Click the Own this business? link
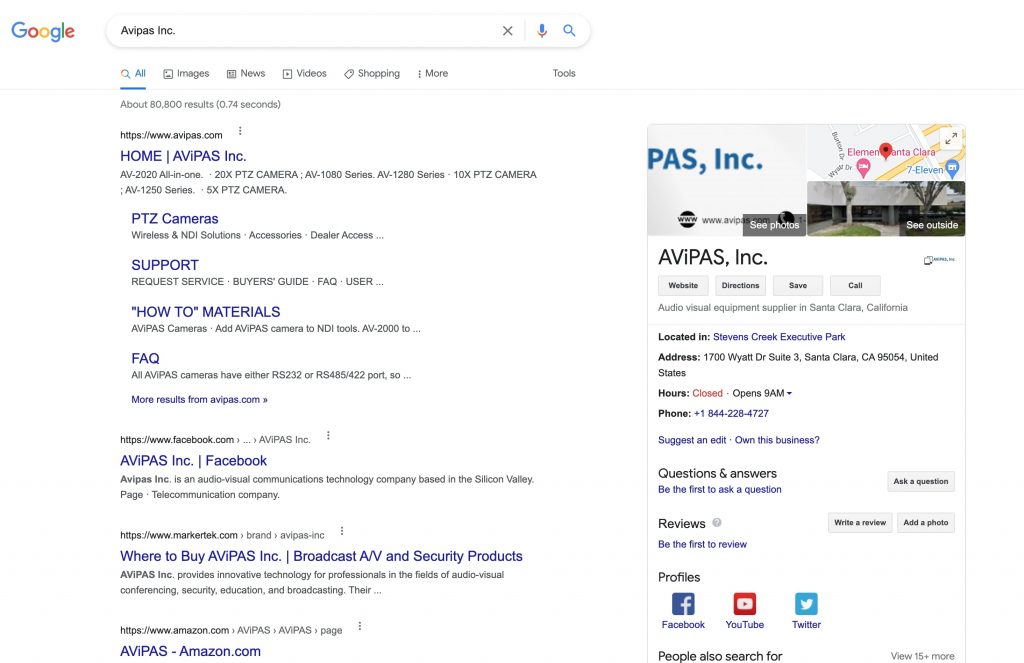The height and width of the screenshot is (663, 1024). [777, 440]
